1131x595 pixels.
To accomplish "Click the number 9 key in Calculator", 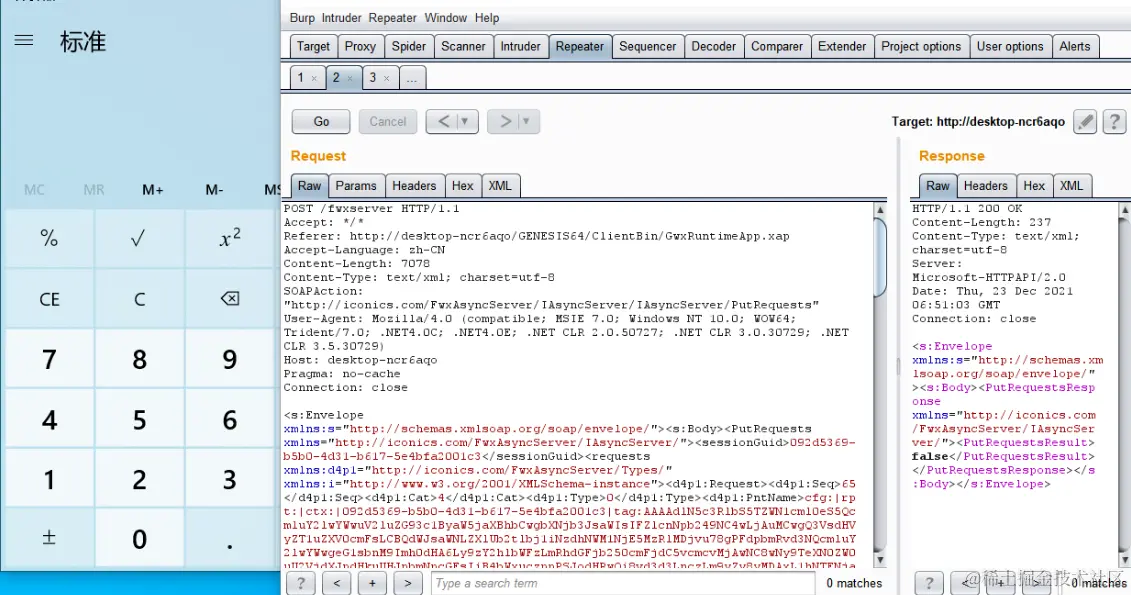I will (229, 358).
